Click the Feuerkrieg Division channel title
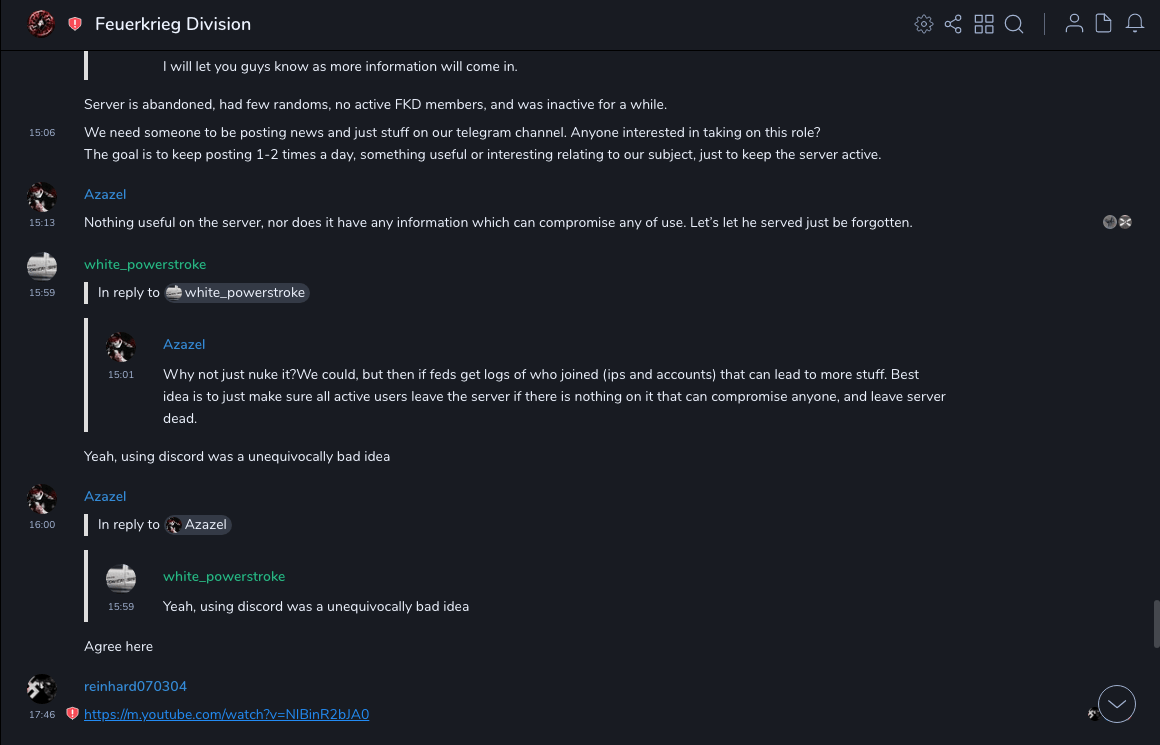The width and height of the screenshot is (1160, 745). click(173, 24)
